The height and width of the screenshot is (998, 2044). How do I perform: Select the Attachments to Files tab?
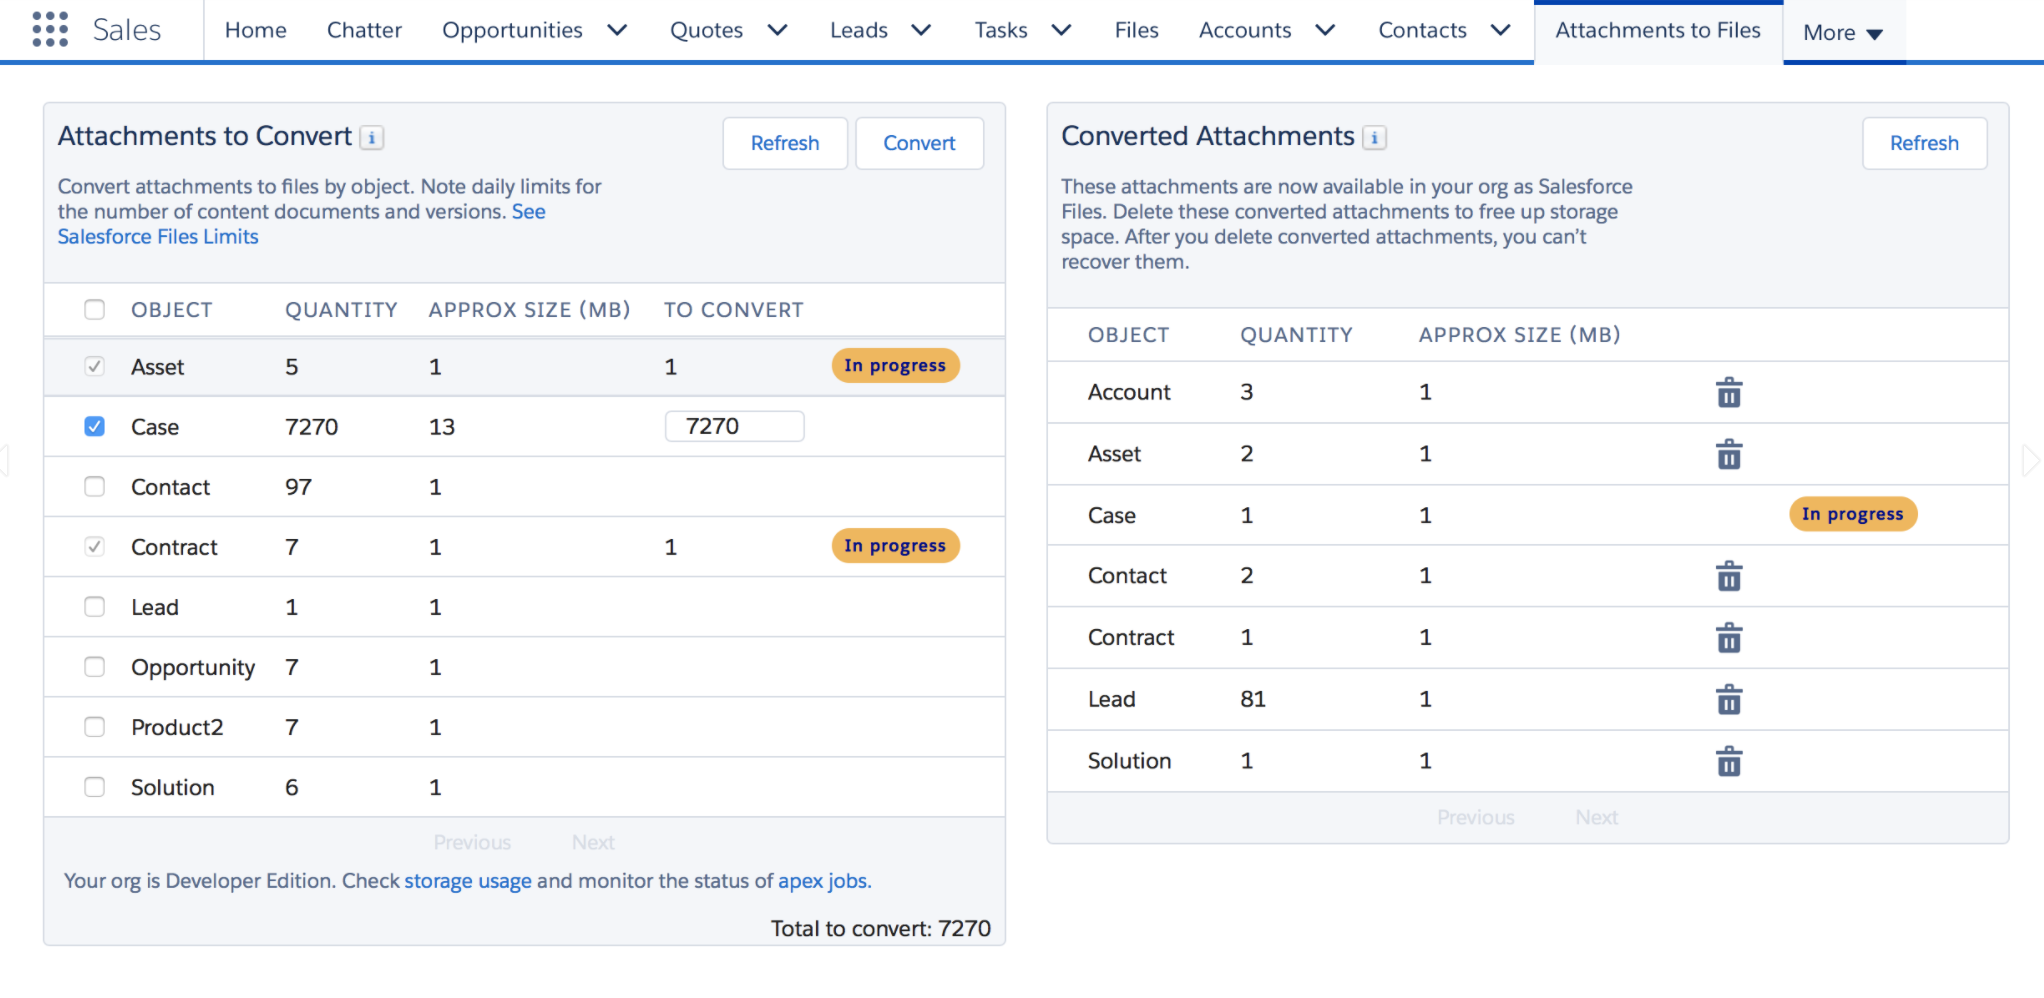click(x=1658, y=31)
